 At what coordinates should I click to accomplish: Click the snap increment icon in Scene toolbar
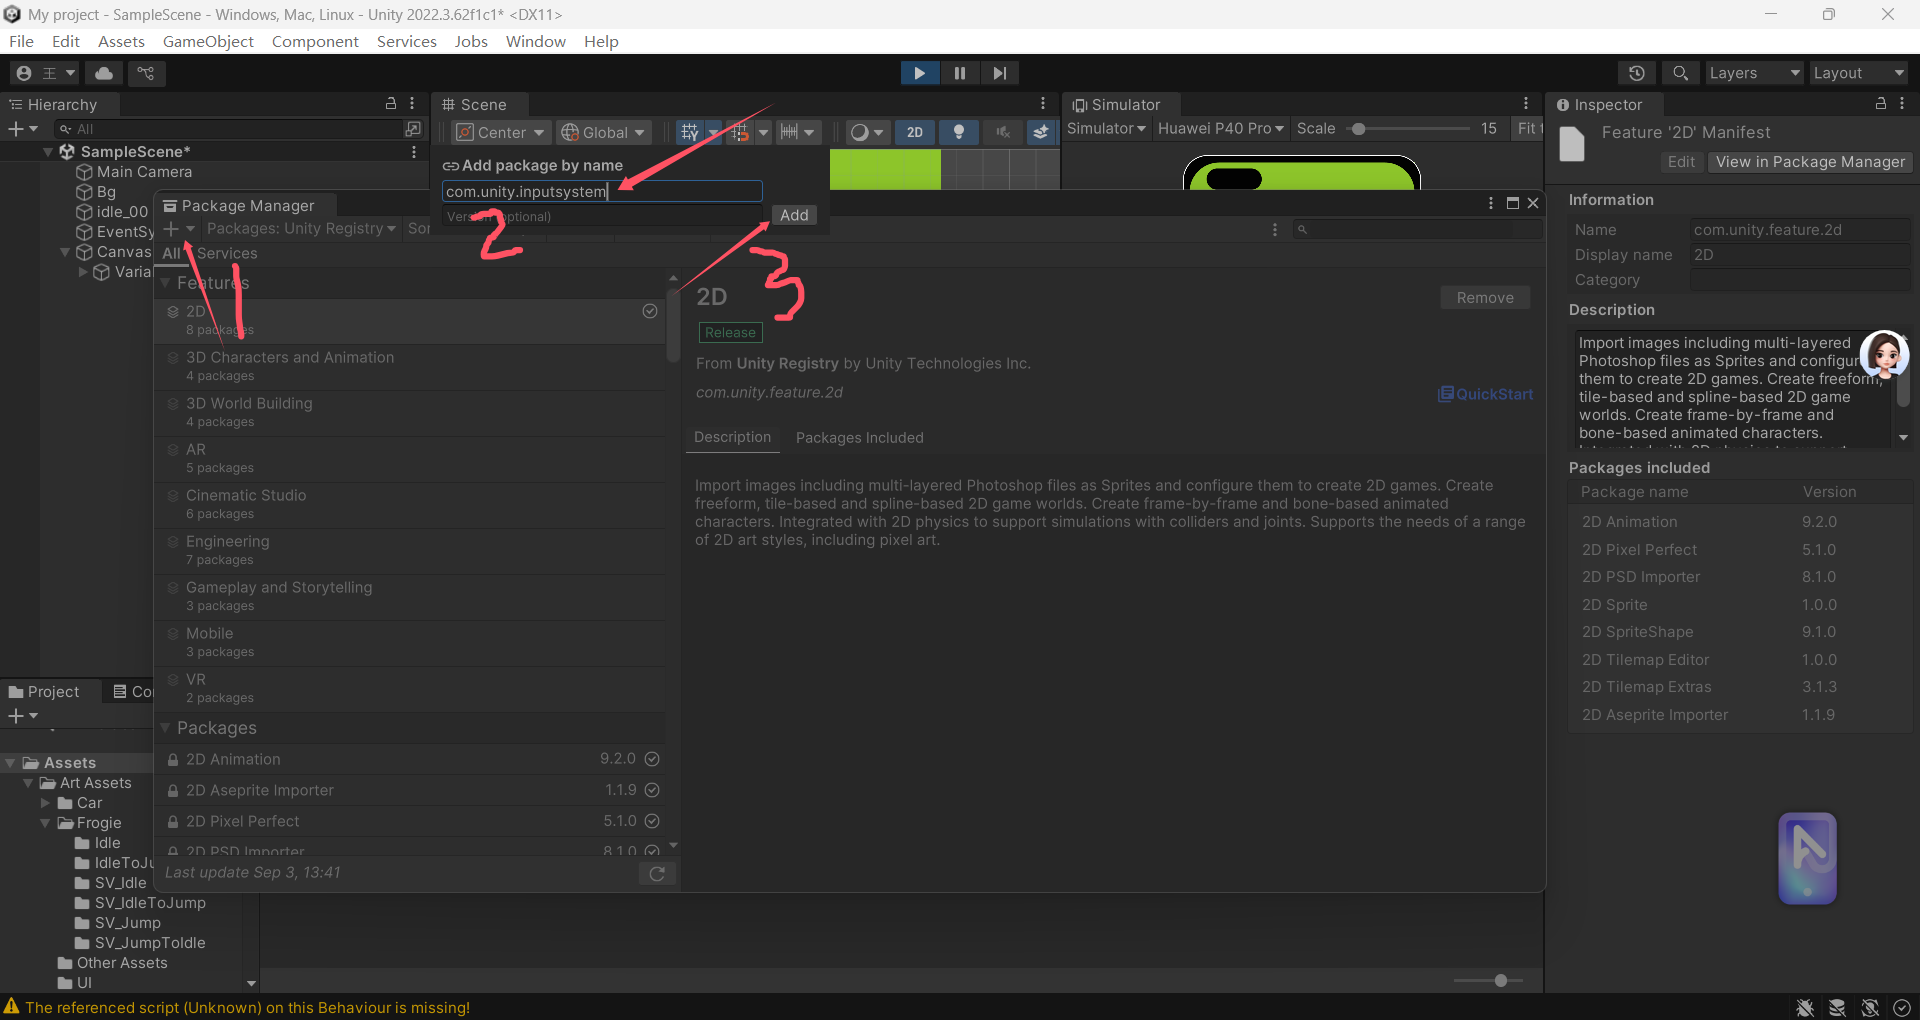pyautogui.click(x=739, y=132)
